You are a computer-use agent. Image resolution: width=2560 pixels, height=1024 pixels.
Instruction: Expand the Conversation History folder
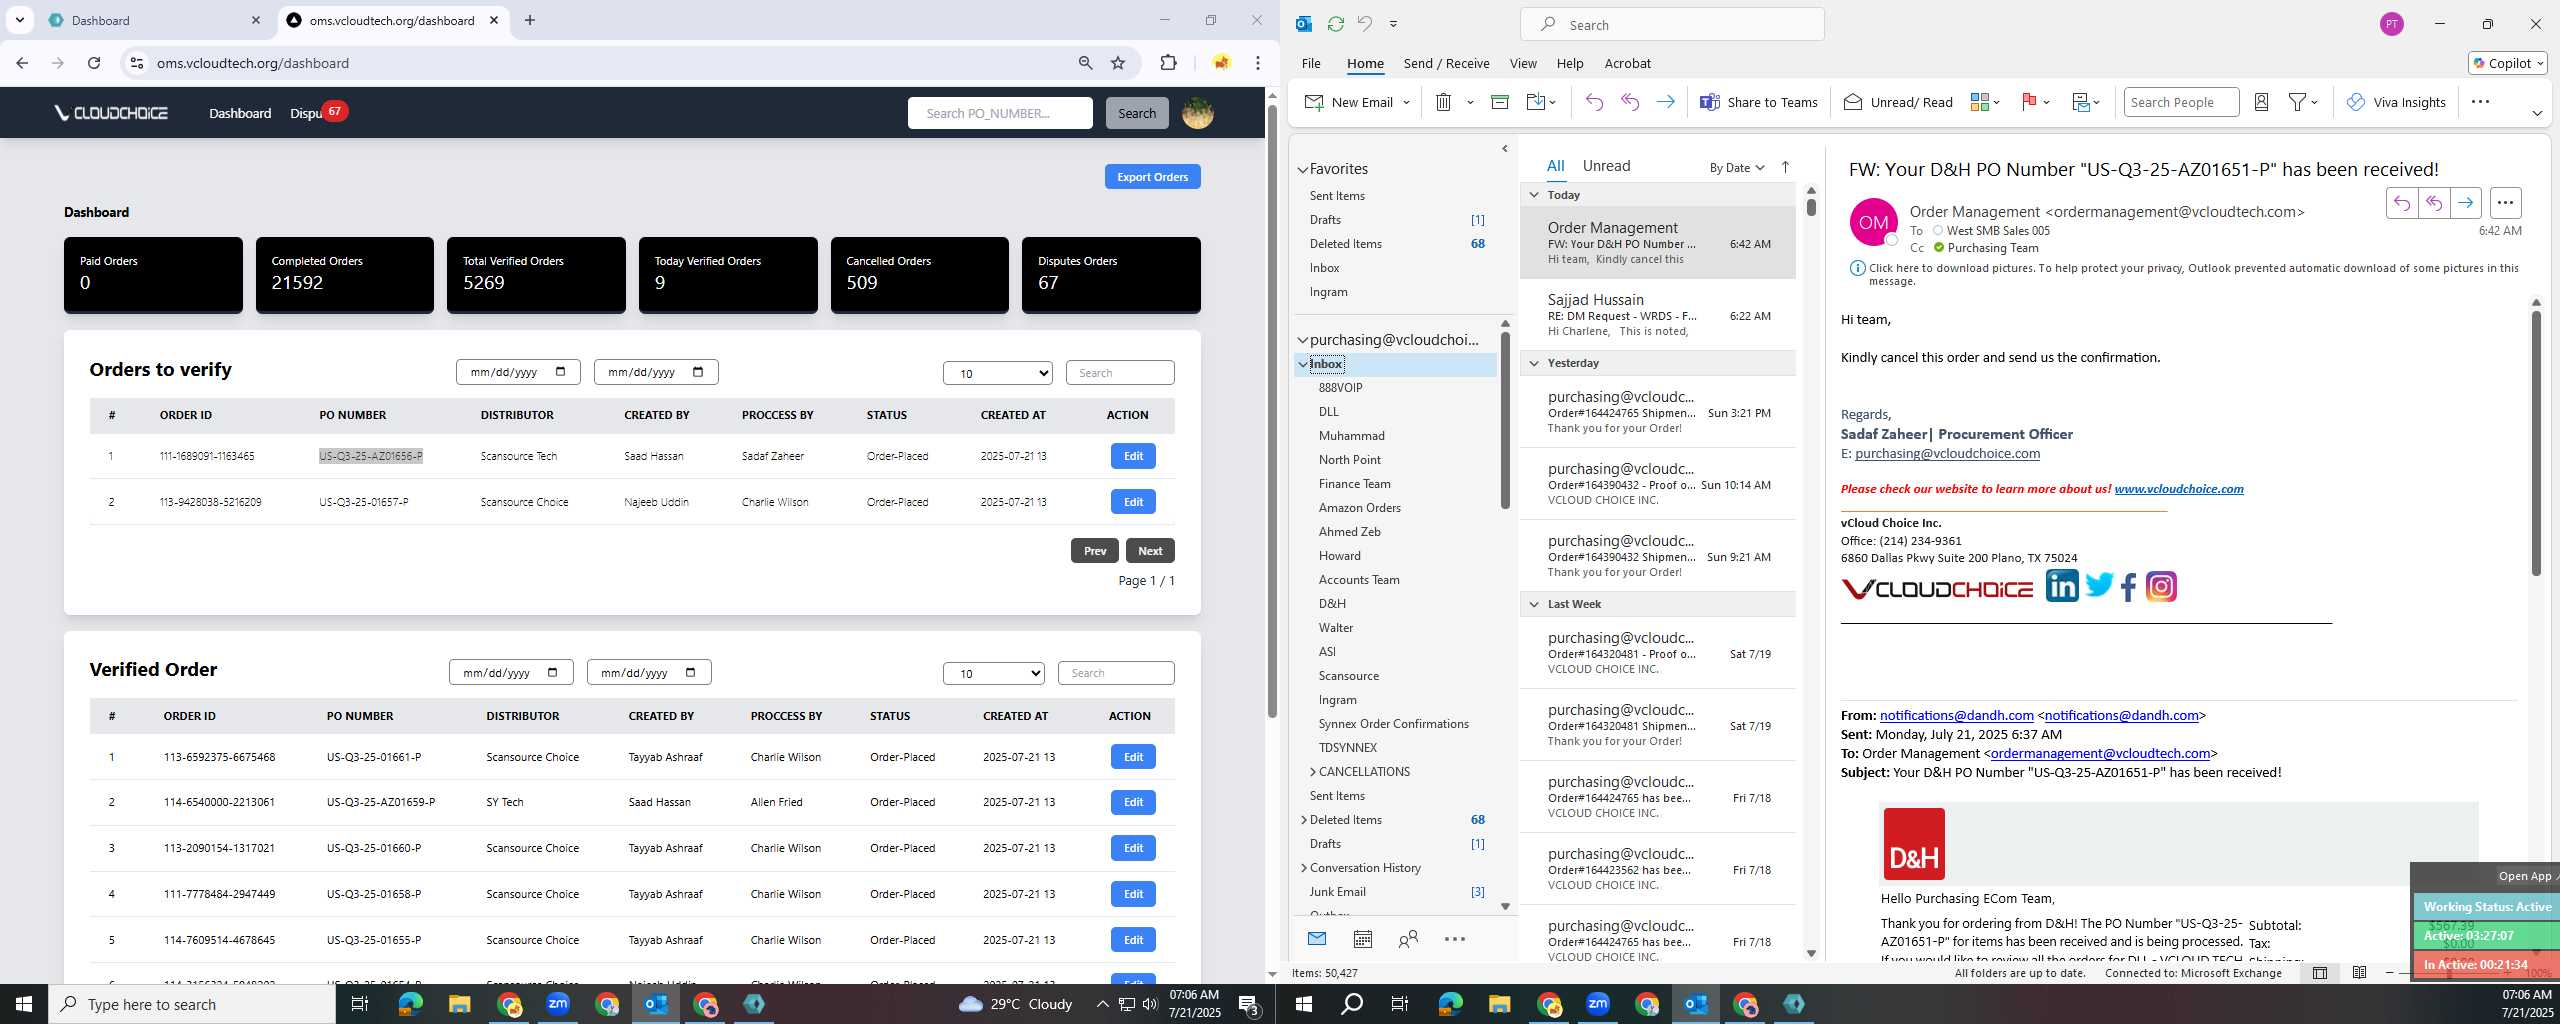click(1304, 868)
